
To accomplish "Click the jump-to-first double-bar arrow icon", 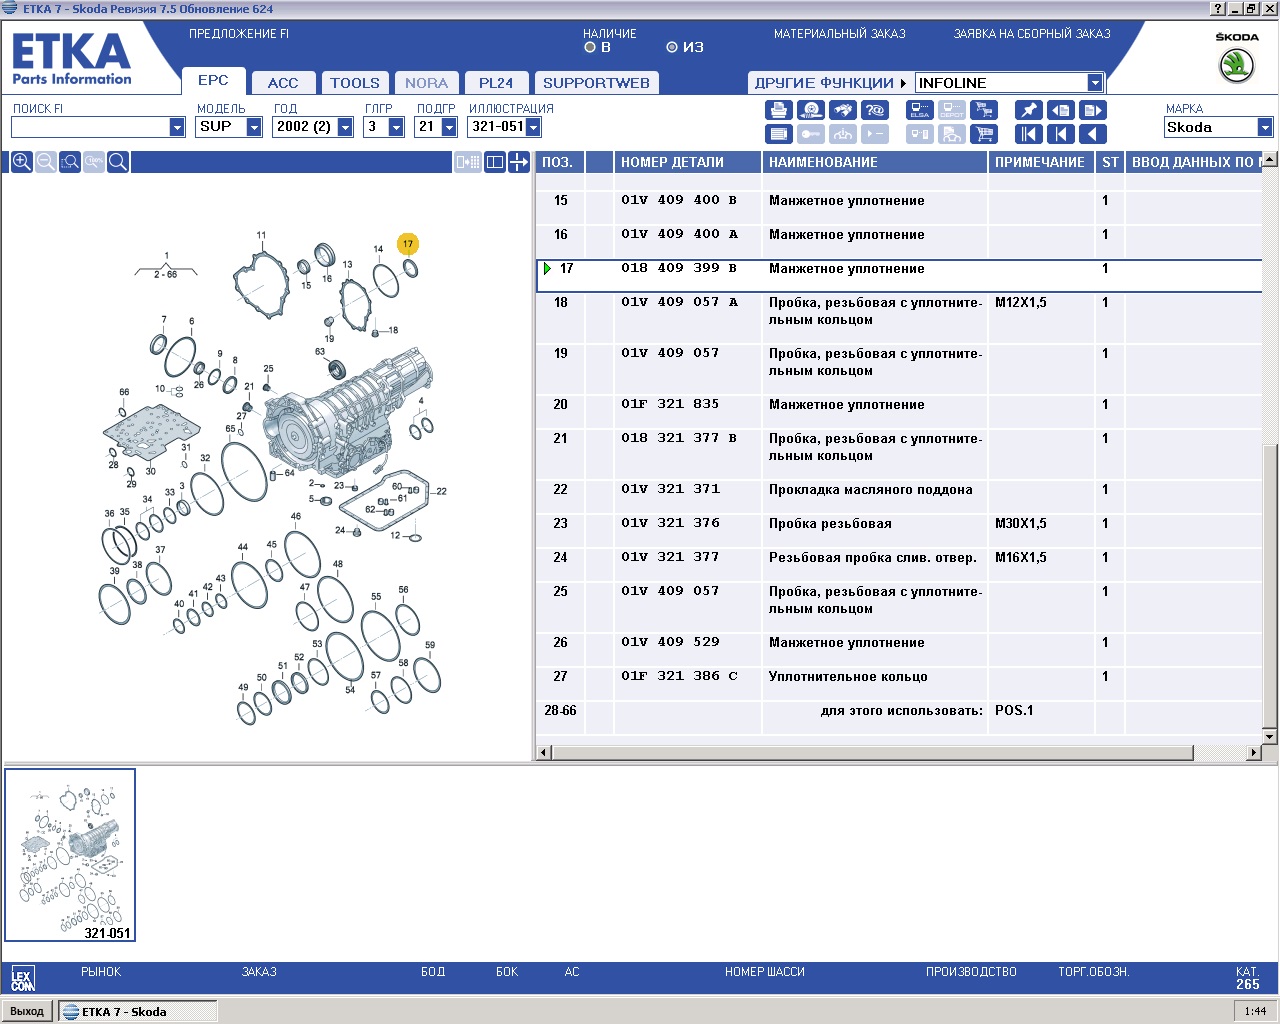I will coord(1028,134).
